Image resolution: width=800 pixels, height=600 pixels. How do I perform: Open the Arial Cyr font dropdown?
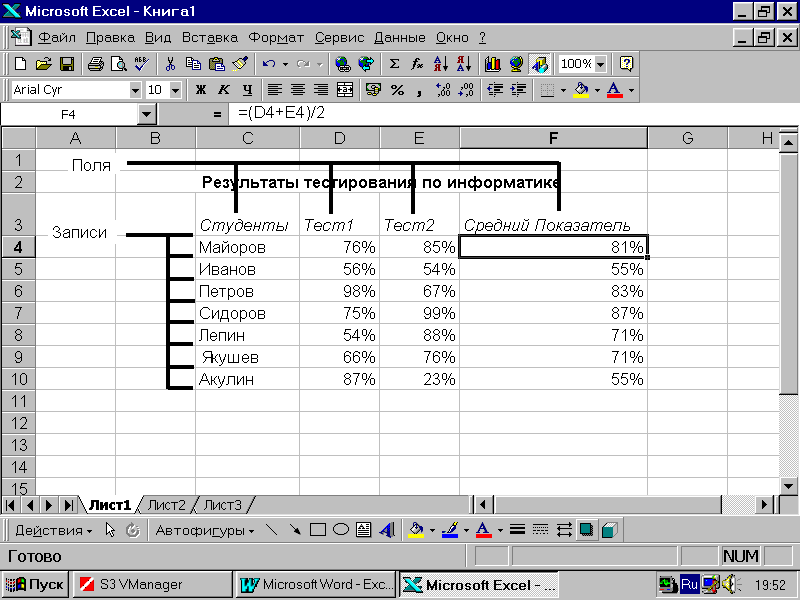coord(135,90)
